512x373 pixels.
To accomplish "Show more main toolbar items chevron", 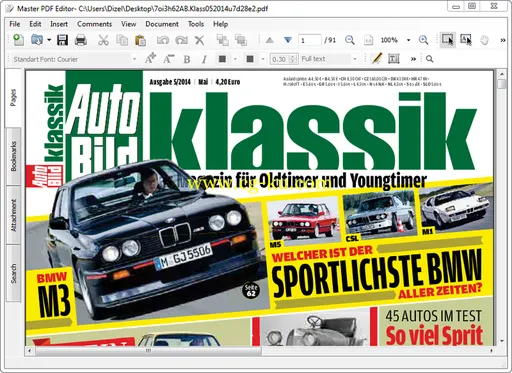I will (x=503, y=40).
